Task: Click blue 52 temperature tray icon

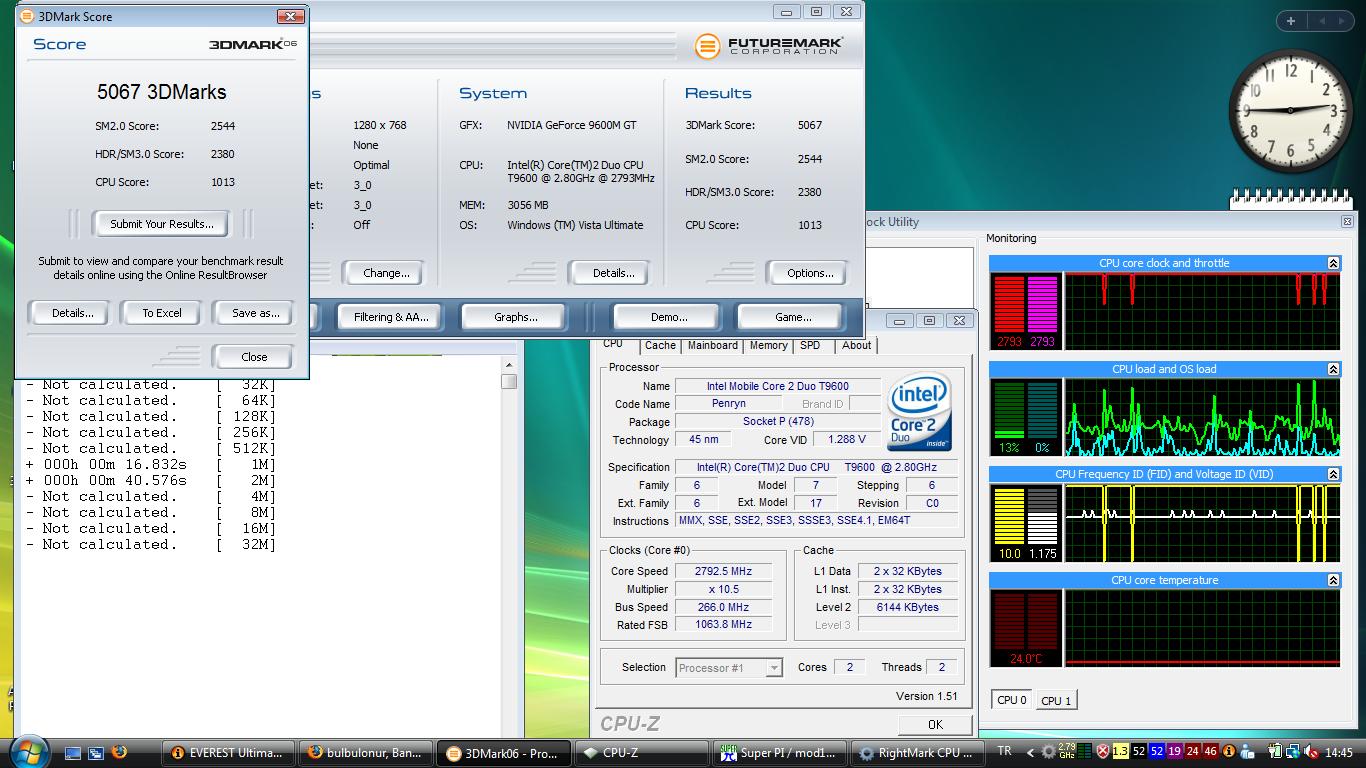Action: pos(1156,752)
